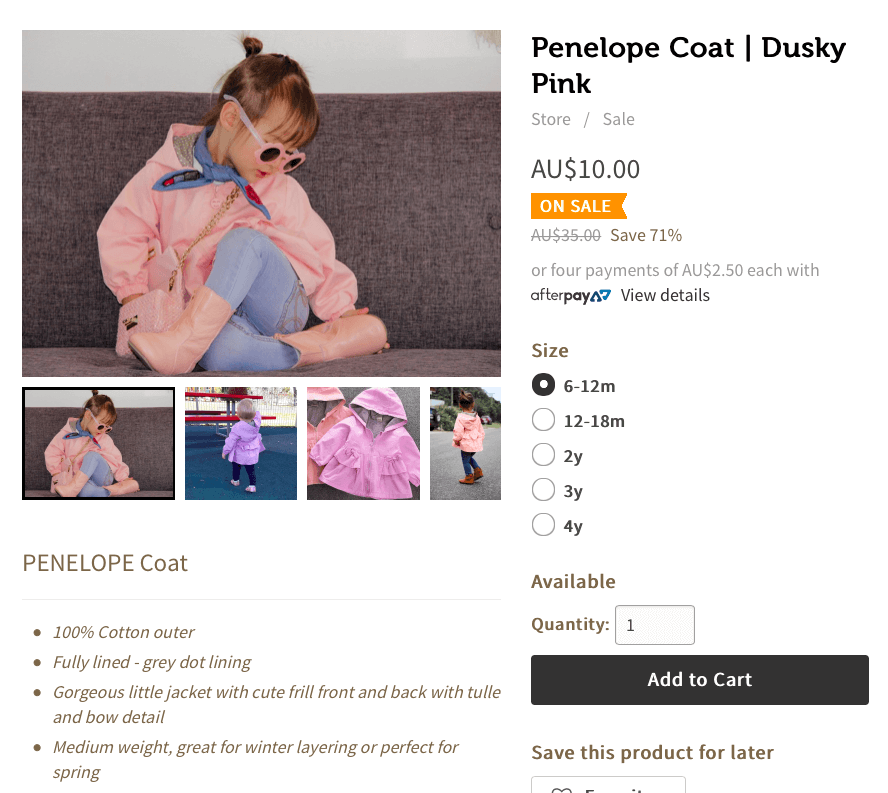Save product with the Favorite button
Image resolution: width=888 pixels, height=793 pixels.
pyautogui.click(x=608, y=787)
